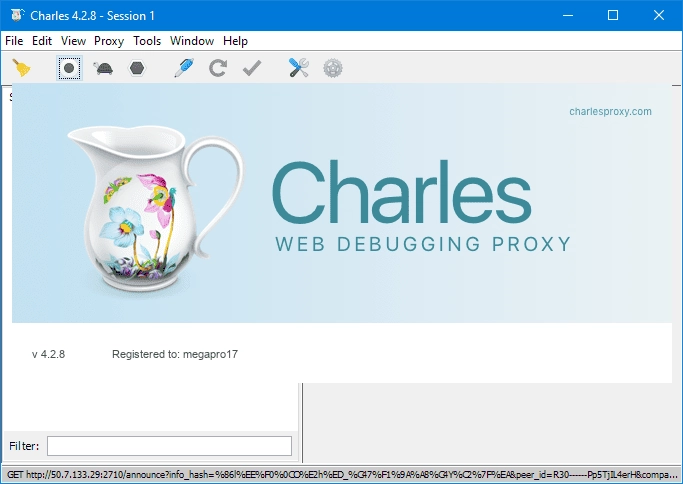Clear the session with the broom icon

coord(21,68)
